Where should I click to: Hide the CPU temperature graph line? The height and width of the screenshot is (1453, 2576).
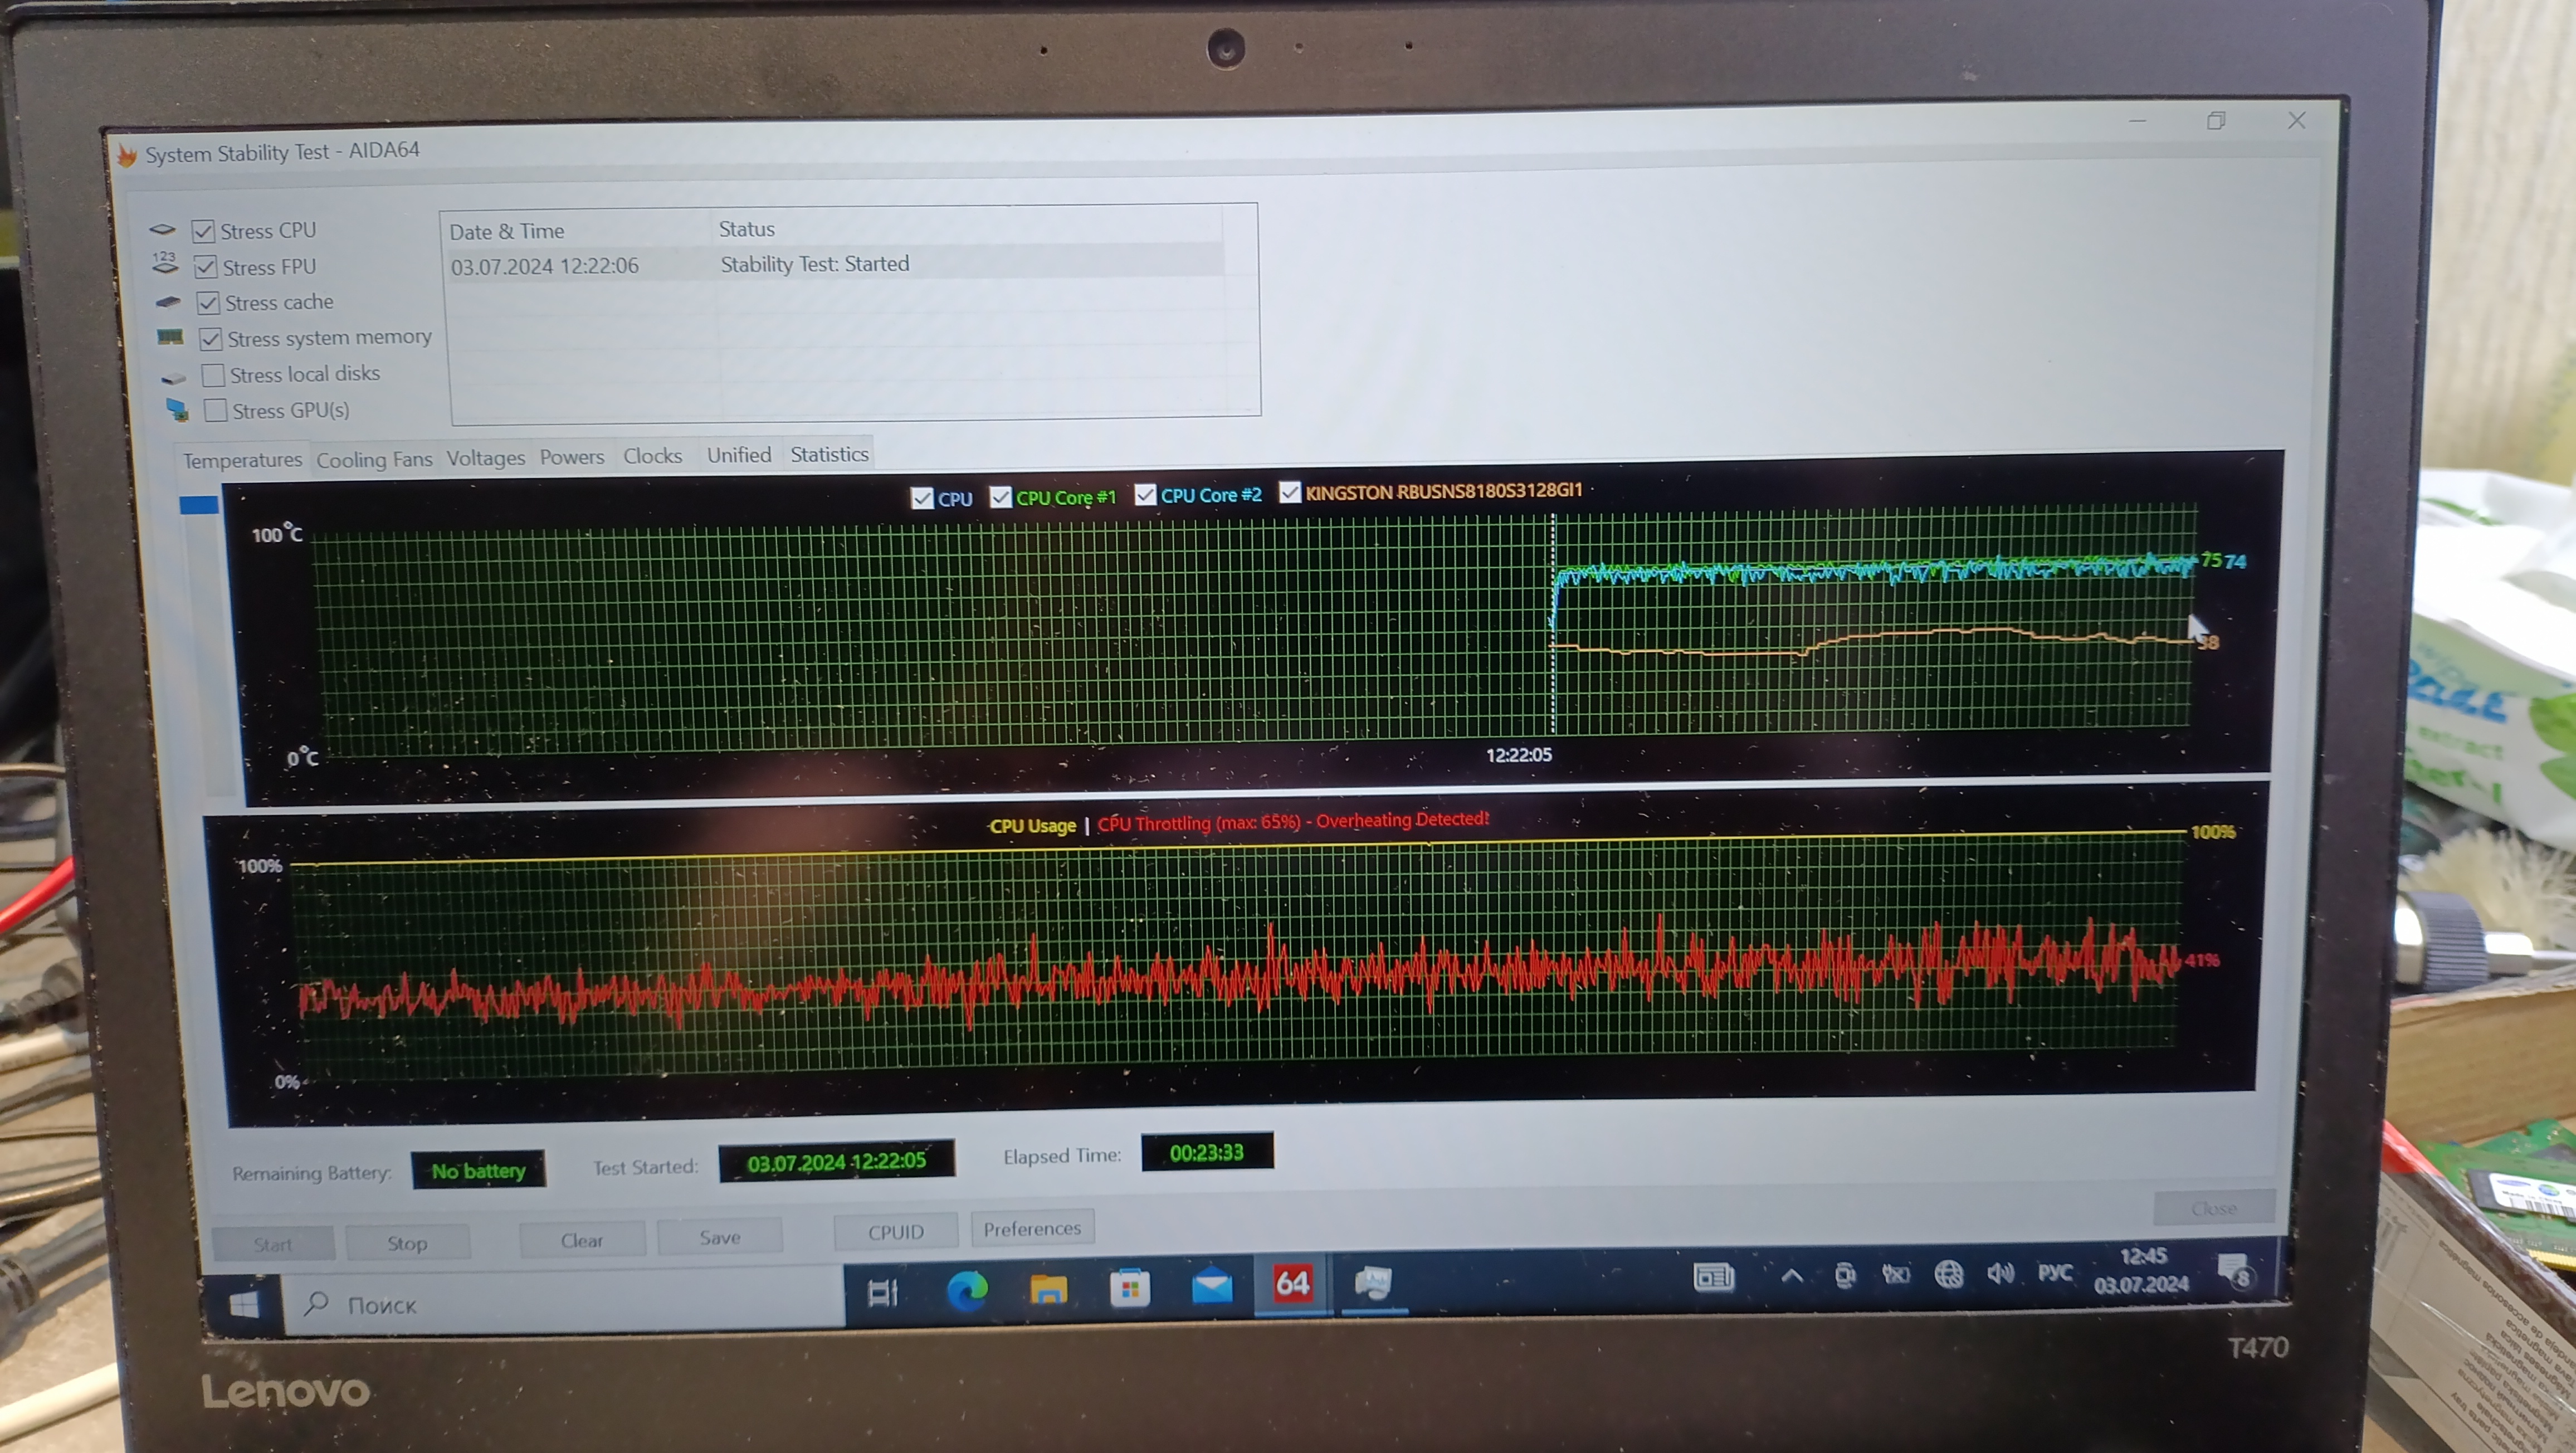tap(922, 498)
